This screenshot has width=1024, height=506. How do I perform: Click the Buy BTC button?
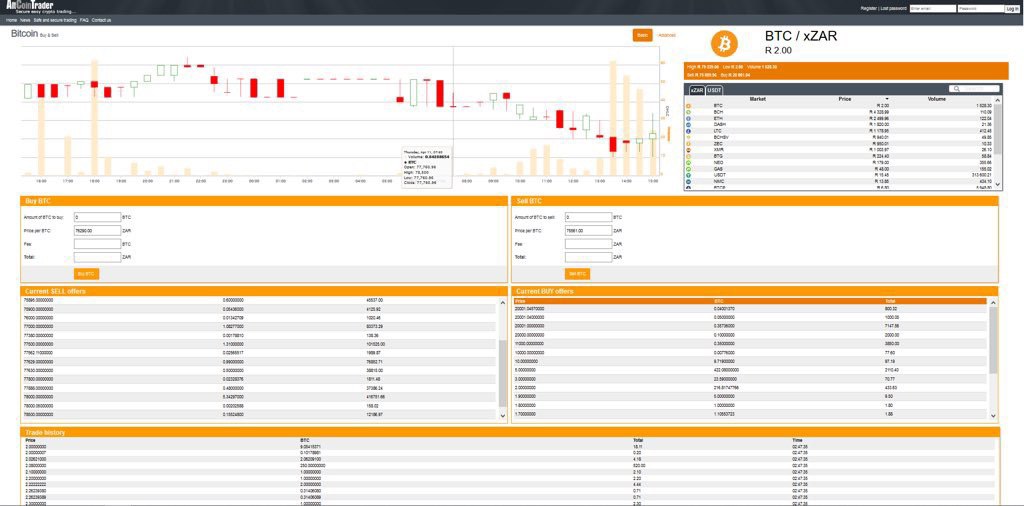tap(86, 274)
